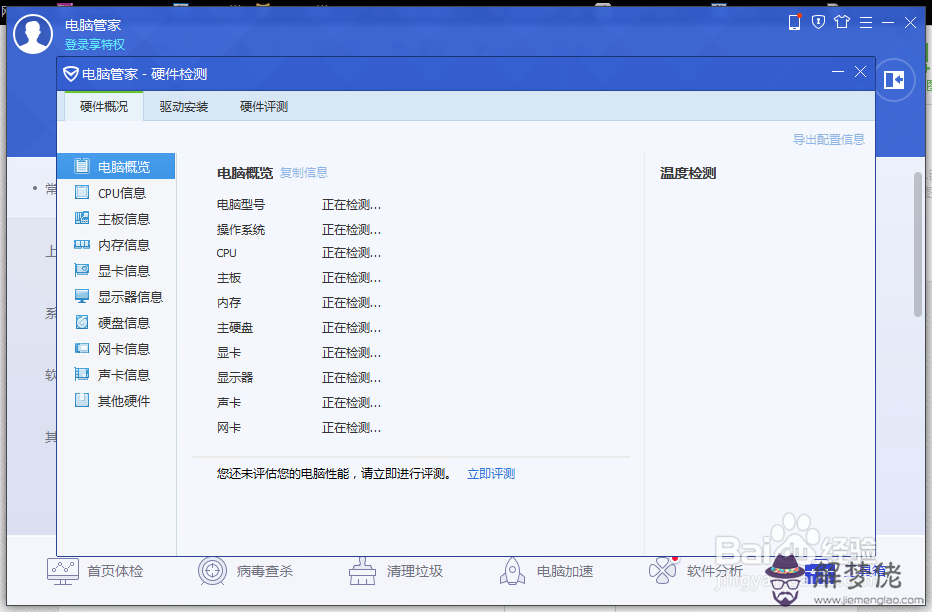
Task: Click the round exit-arrow icon beside the dialog
Action: point(894,80)
